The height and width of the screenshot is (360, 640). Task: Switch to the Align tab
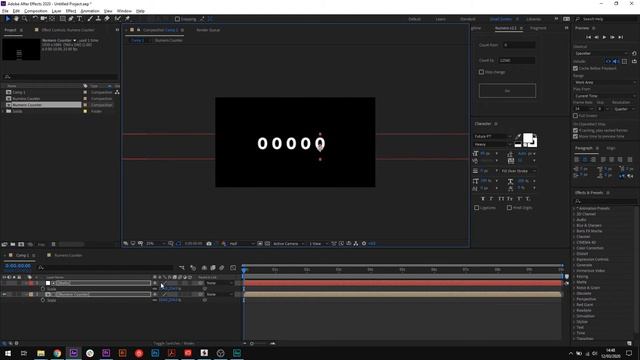(x=611, y=148)
